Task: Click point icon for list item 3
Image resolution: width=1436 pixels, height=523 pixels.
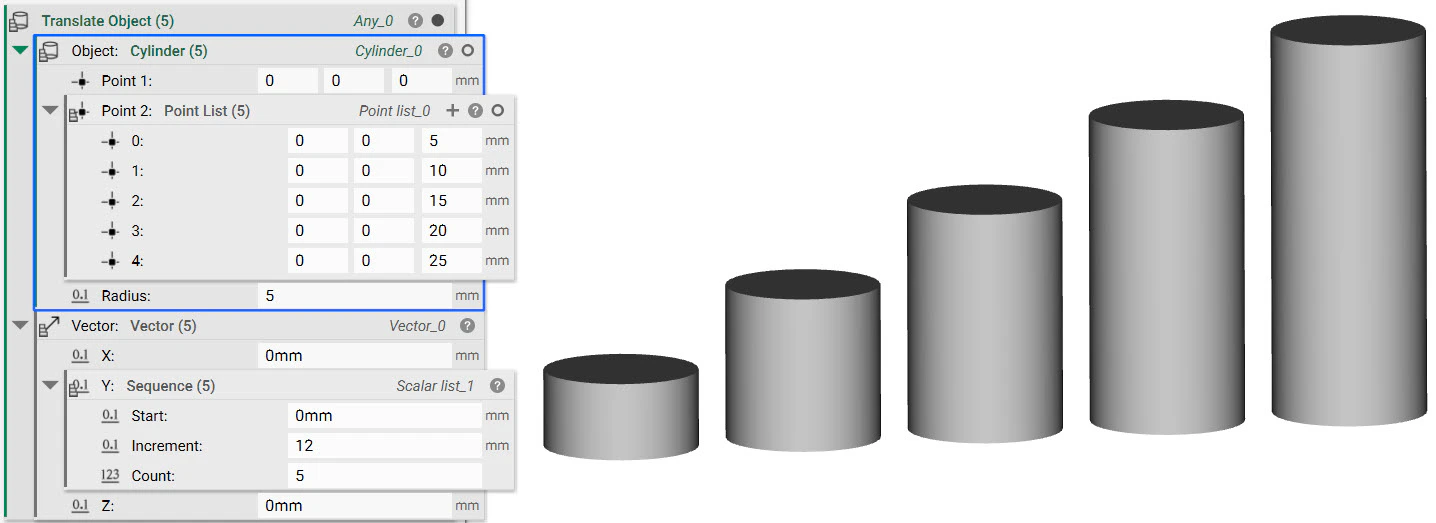Action: 111,231
